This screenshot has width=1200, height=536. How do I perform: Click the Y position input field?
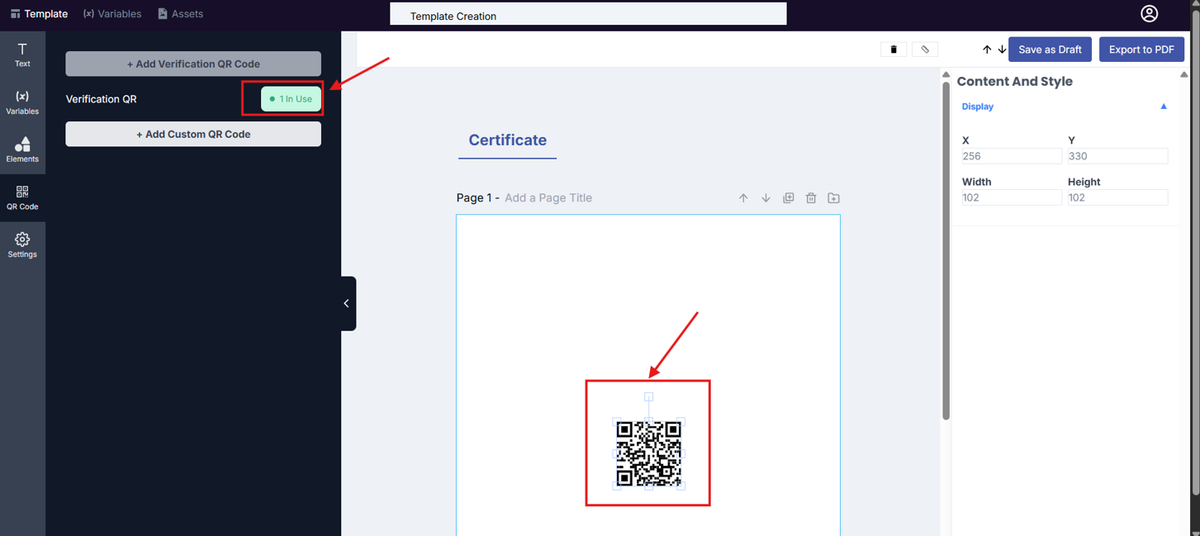(1117, 156)
